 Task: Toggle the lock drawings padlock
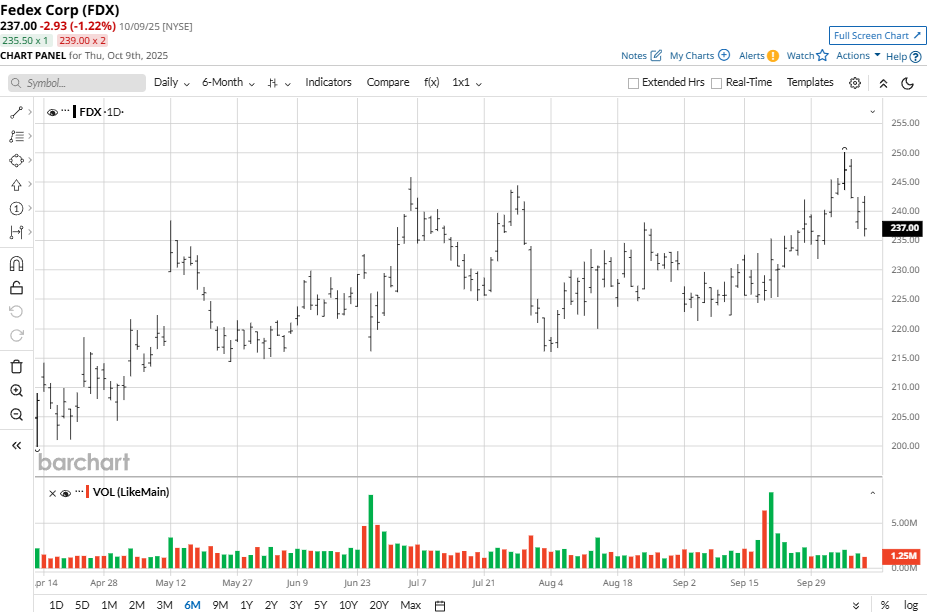(x=16, y=288)
